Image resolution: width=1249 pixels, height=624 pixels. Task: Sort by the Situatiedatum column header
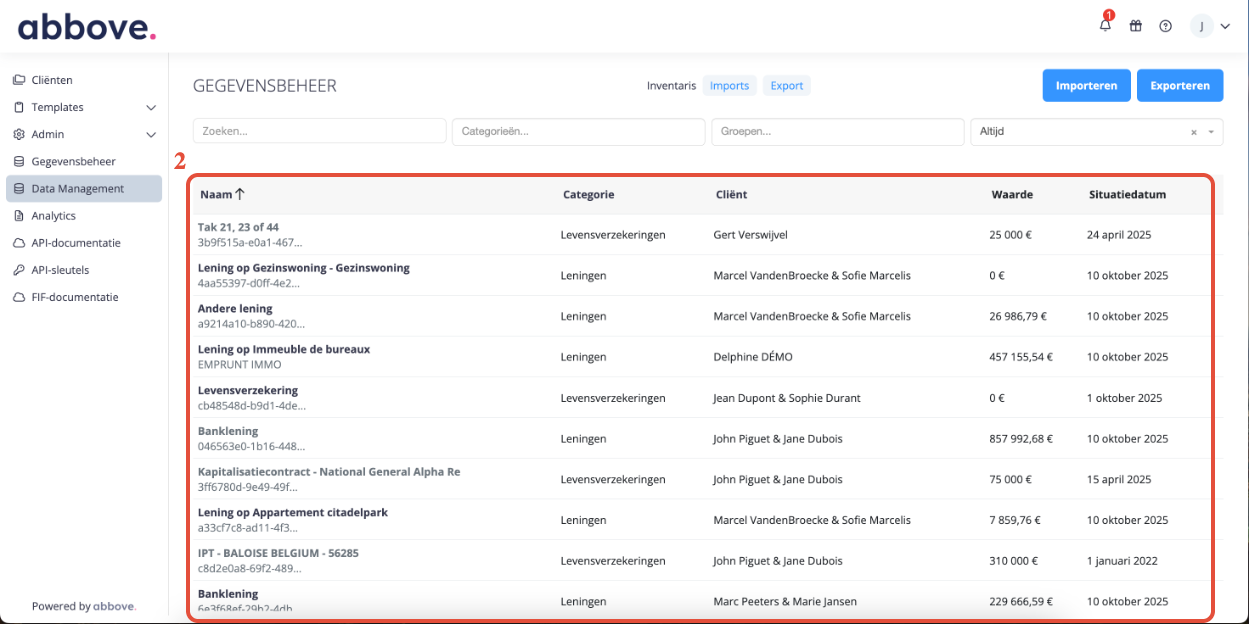click(1127, 195)
